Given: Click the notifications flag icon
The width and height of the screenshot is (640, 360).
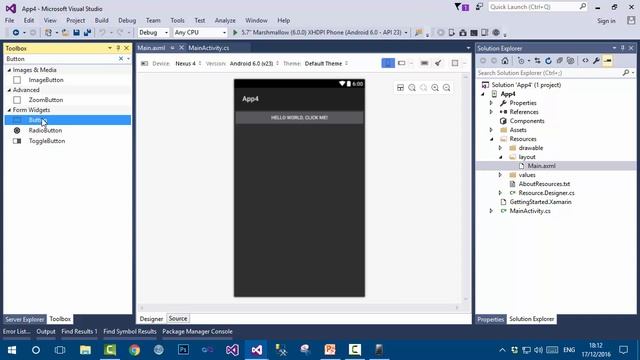Looking at the screenshot, I should pyautogui.click(x=462, y=7).
